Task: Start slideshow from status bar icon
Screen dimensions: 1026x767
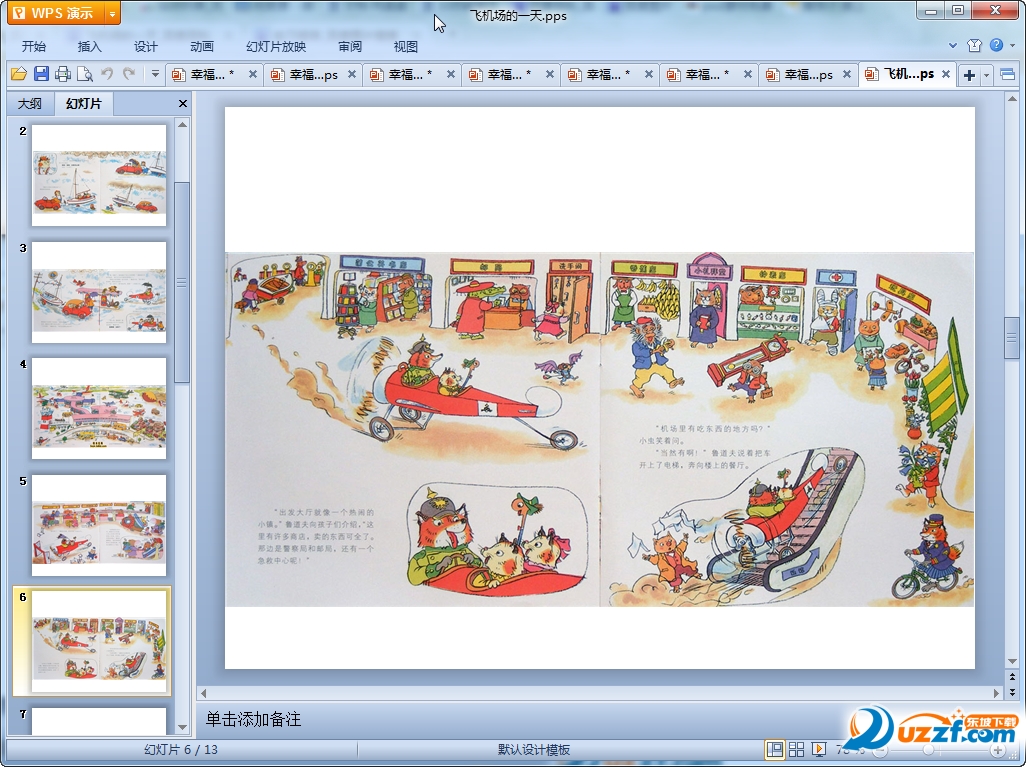Action: (x=819, y=749)
